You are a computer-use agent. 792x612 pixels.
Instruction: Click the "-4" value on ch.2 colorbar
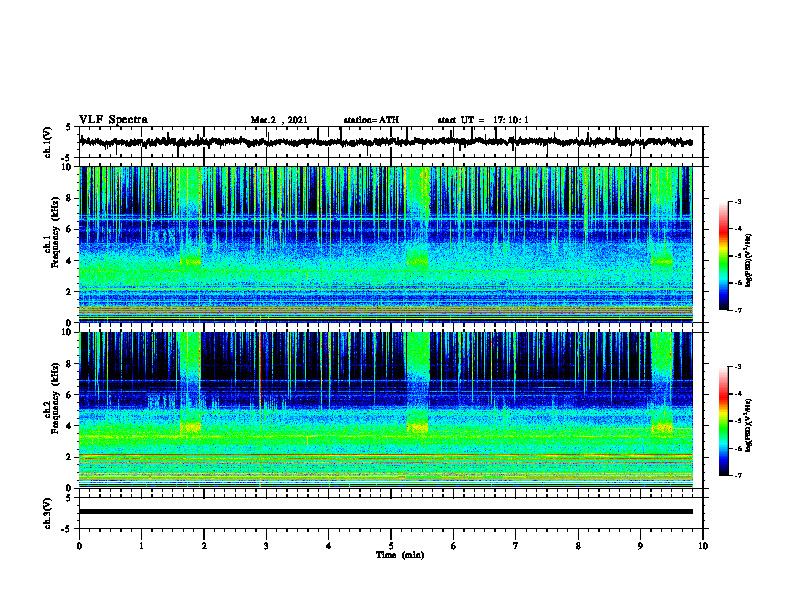(737, 394)
